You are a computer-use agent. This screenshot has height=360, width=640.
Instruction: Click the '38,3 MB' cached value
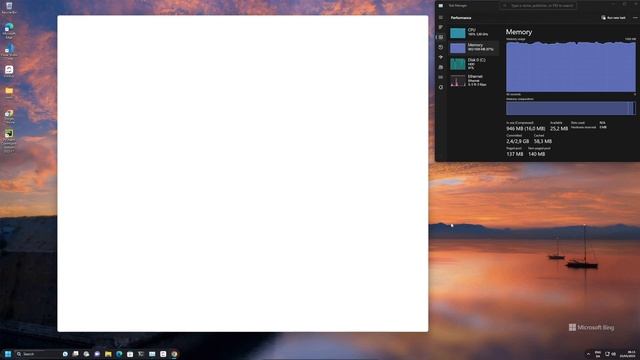tap(542, 141)
